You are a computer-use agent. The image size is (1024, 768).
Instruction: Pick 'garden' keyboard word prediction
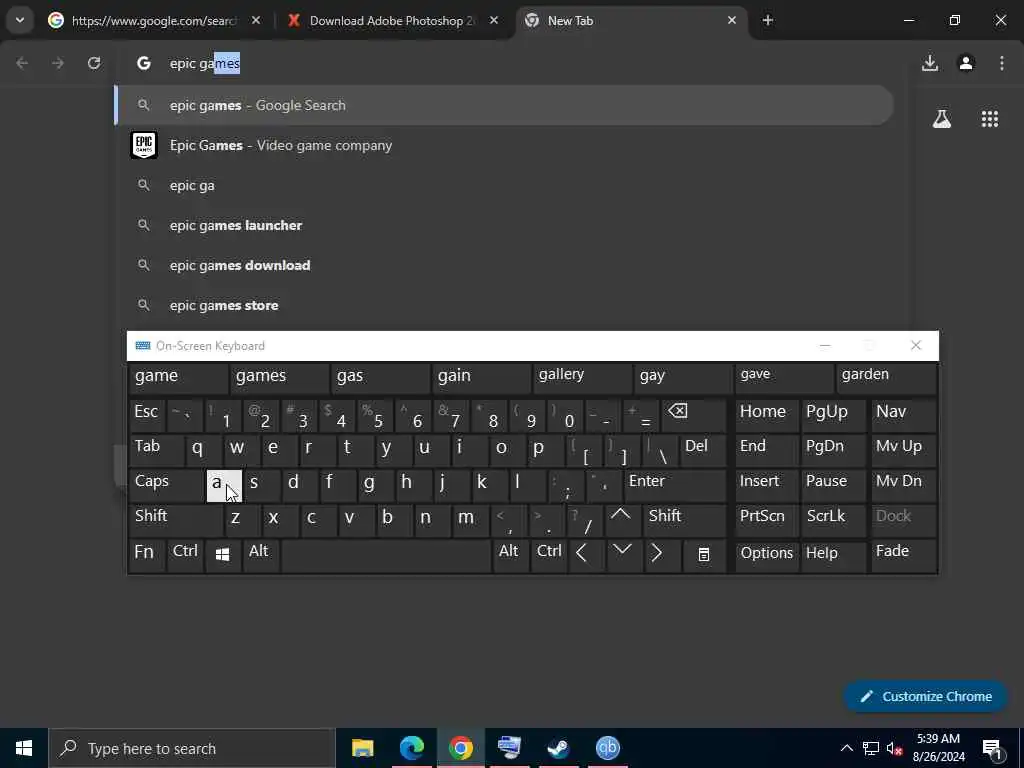click(x=886, y=377)
